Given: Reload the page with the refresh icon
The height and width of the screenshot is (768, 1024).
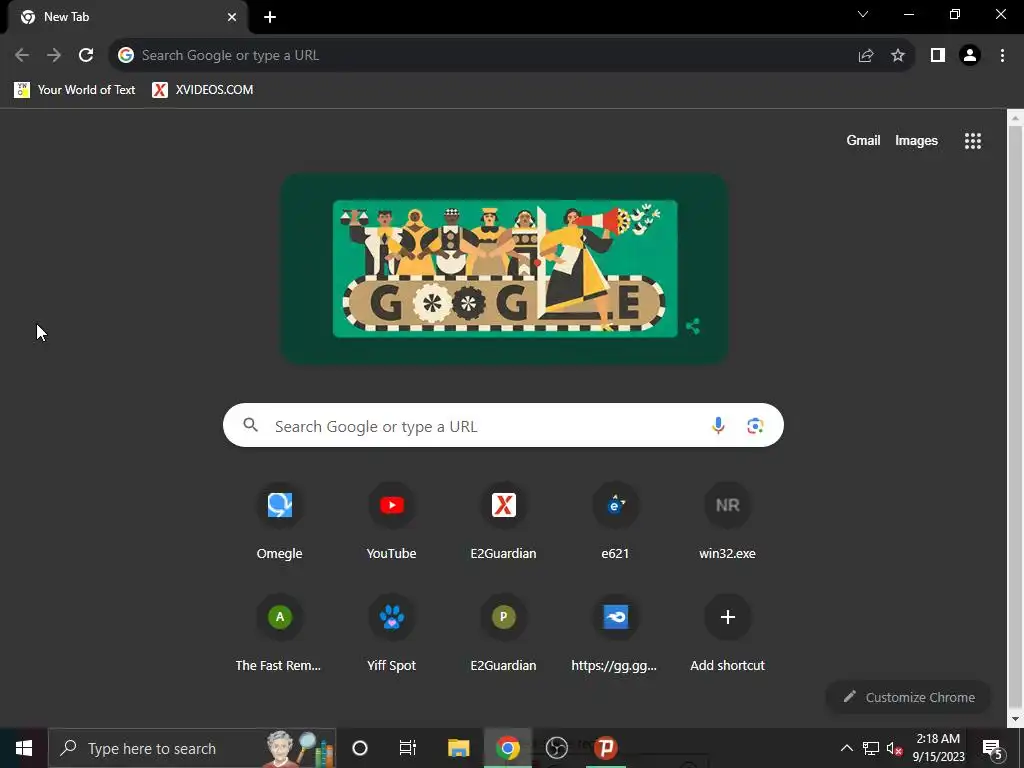Looking at the screenshot, I should pos(86,56).
